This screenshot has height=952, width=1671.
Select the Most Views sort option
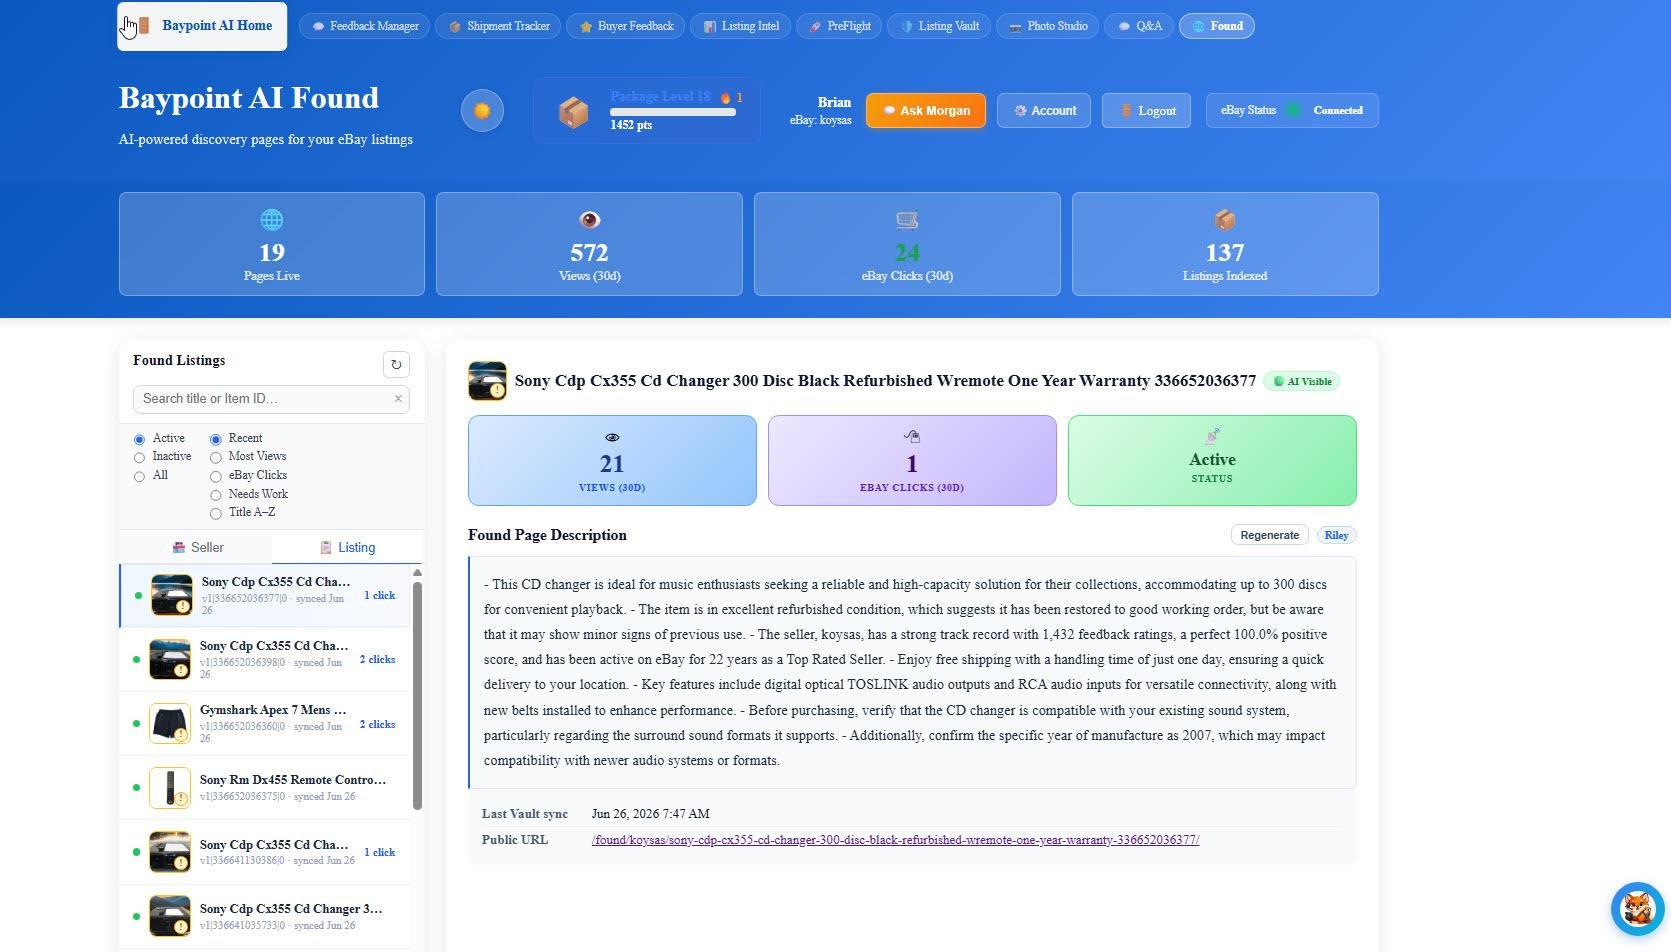215,458
